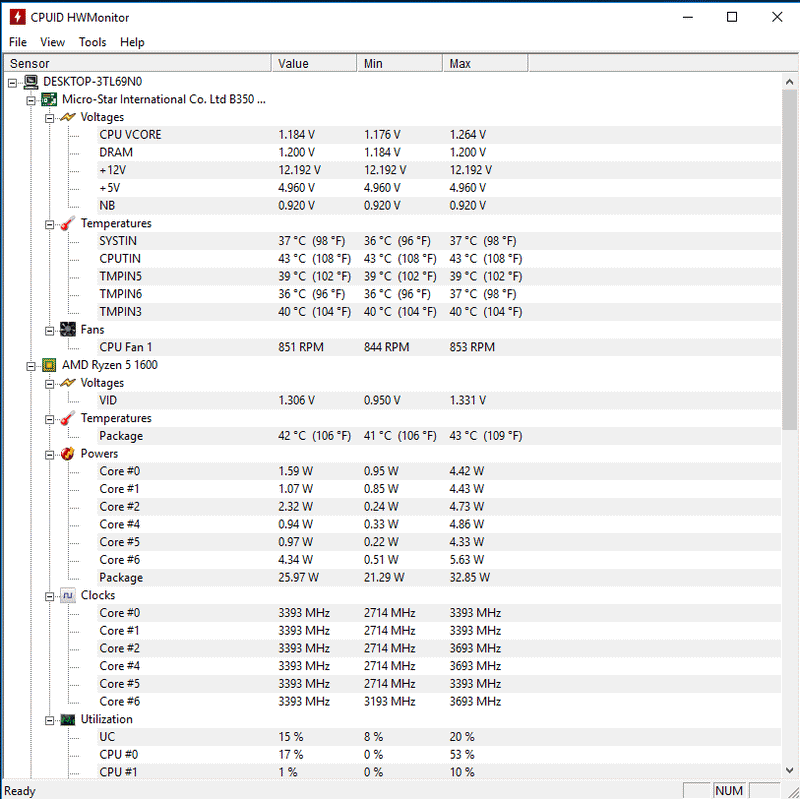Open the Tools menu
The image size is (800, 799).
coord(92,42)
